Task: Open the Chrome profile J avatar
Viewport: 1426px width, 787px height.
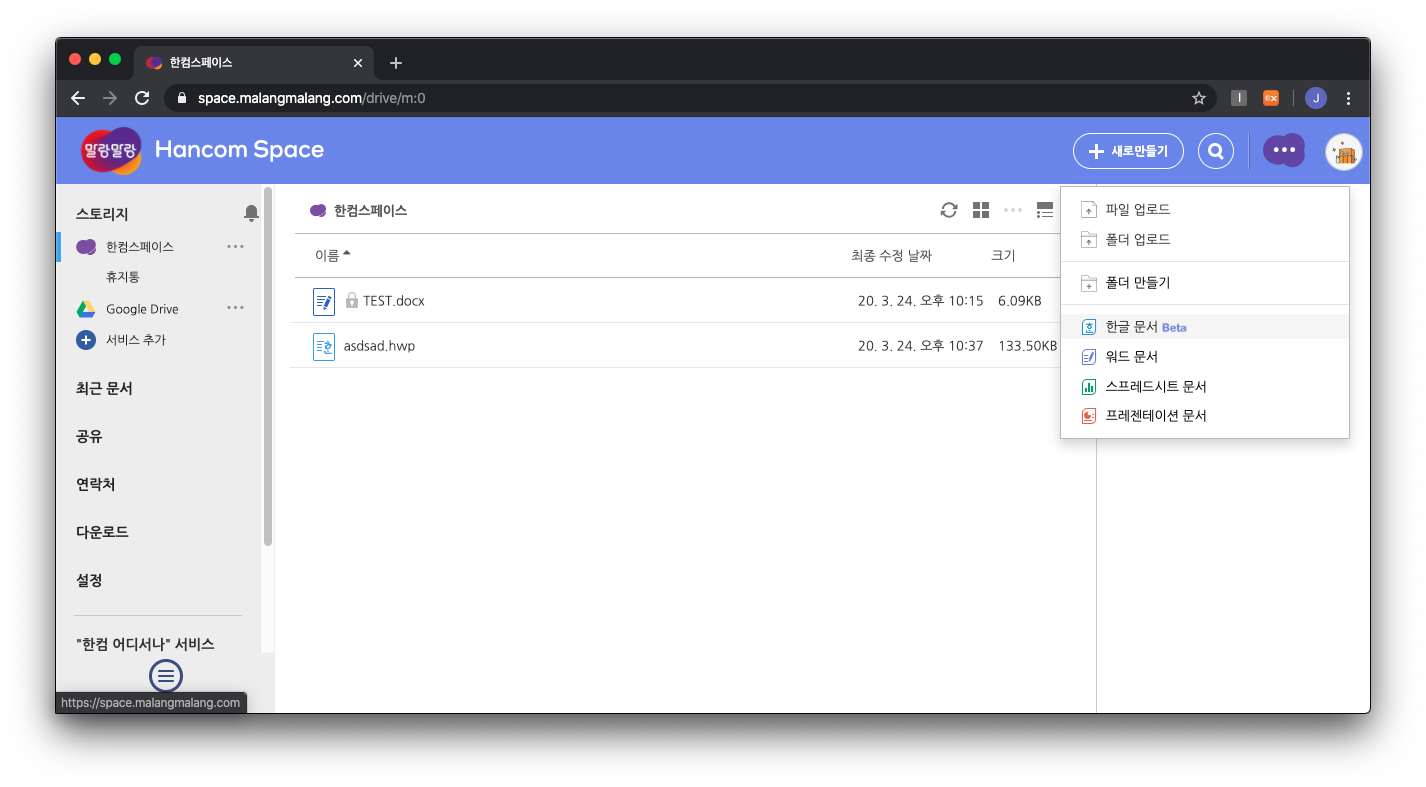Action: pyautogui.click(x=1316, y=98)
